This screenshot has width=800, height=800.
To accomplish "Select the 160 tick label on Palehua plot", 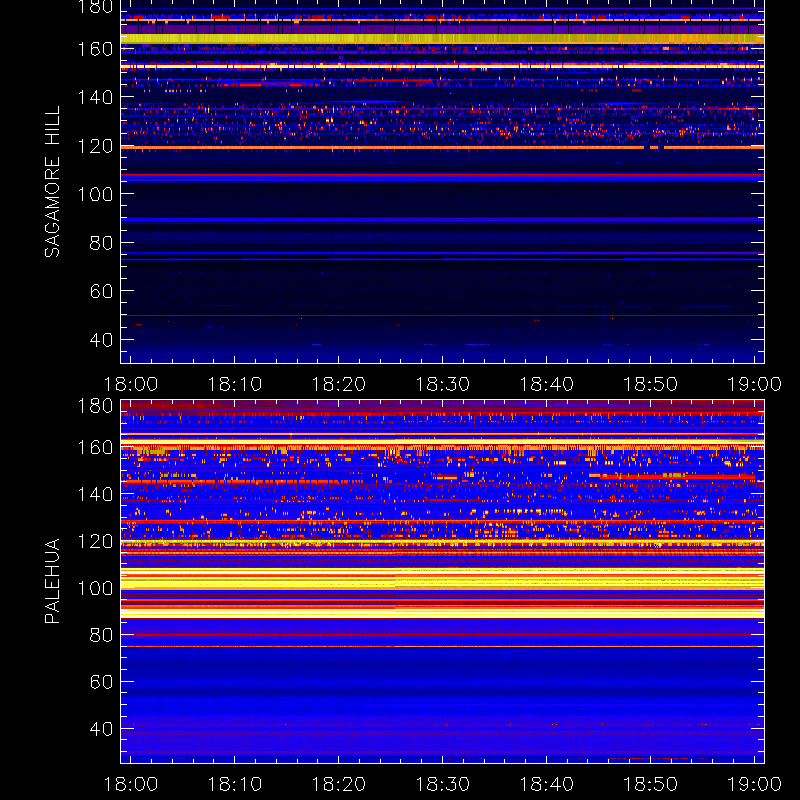I will point(95,448).
